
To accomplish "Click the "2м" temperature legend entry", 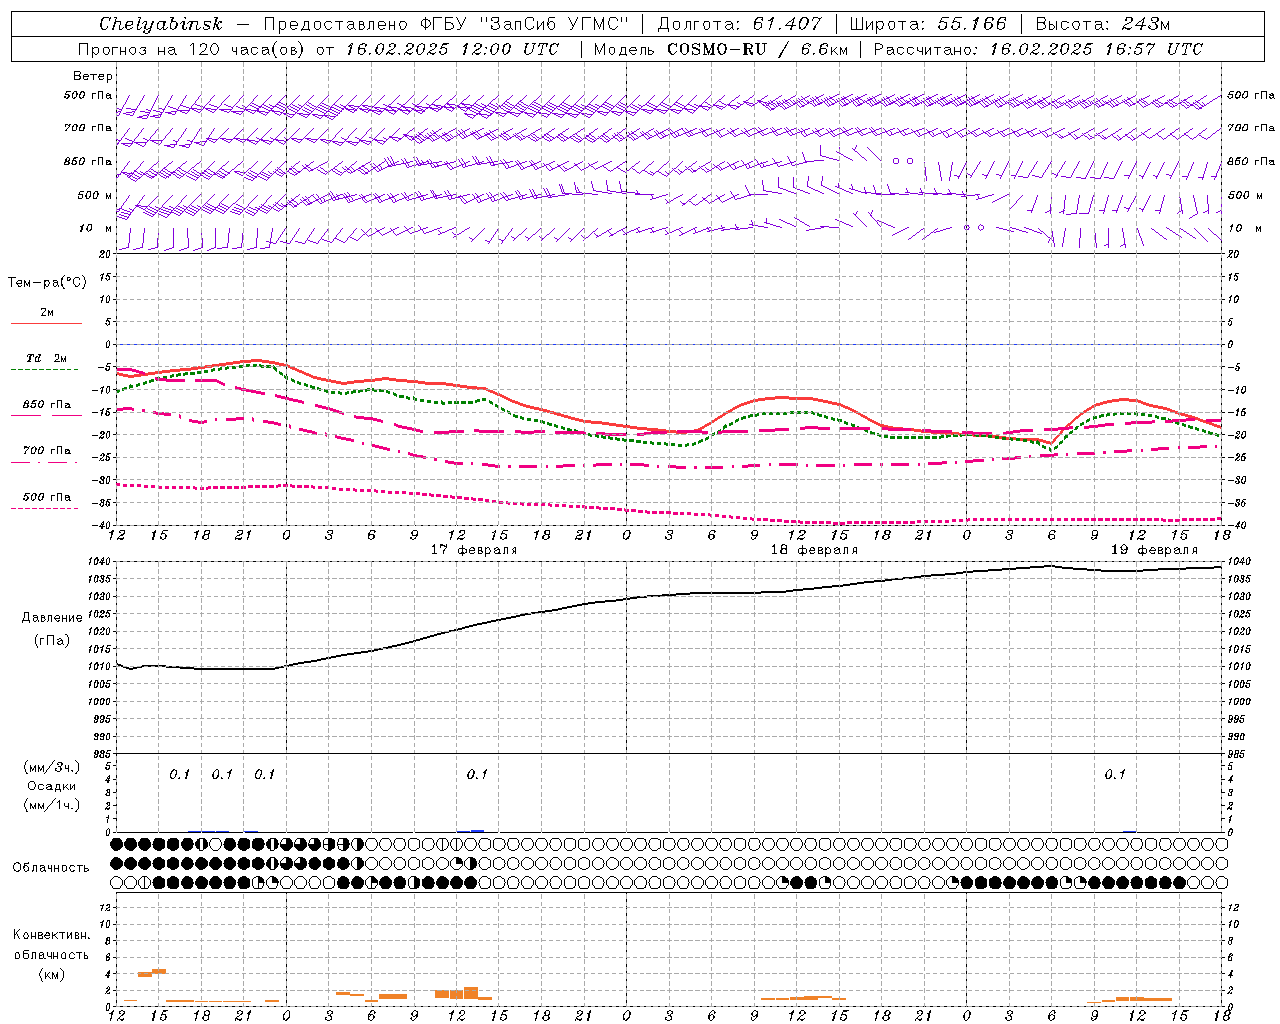I will tap(47, 313).
